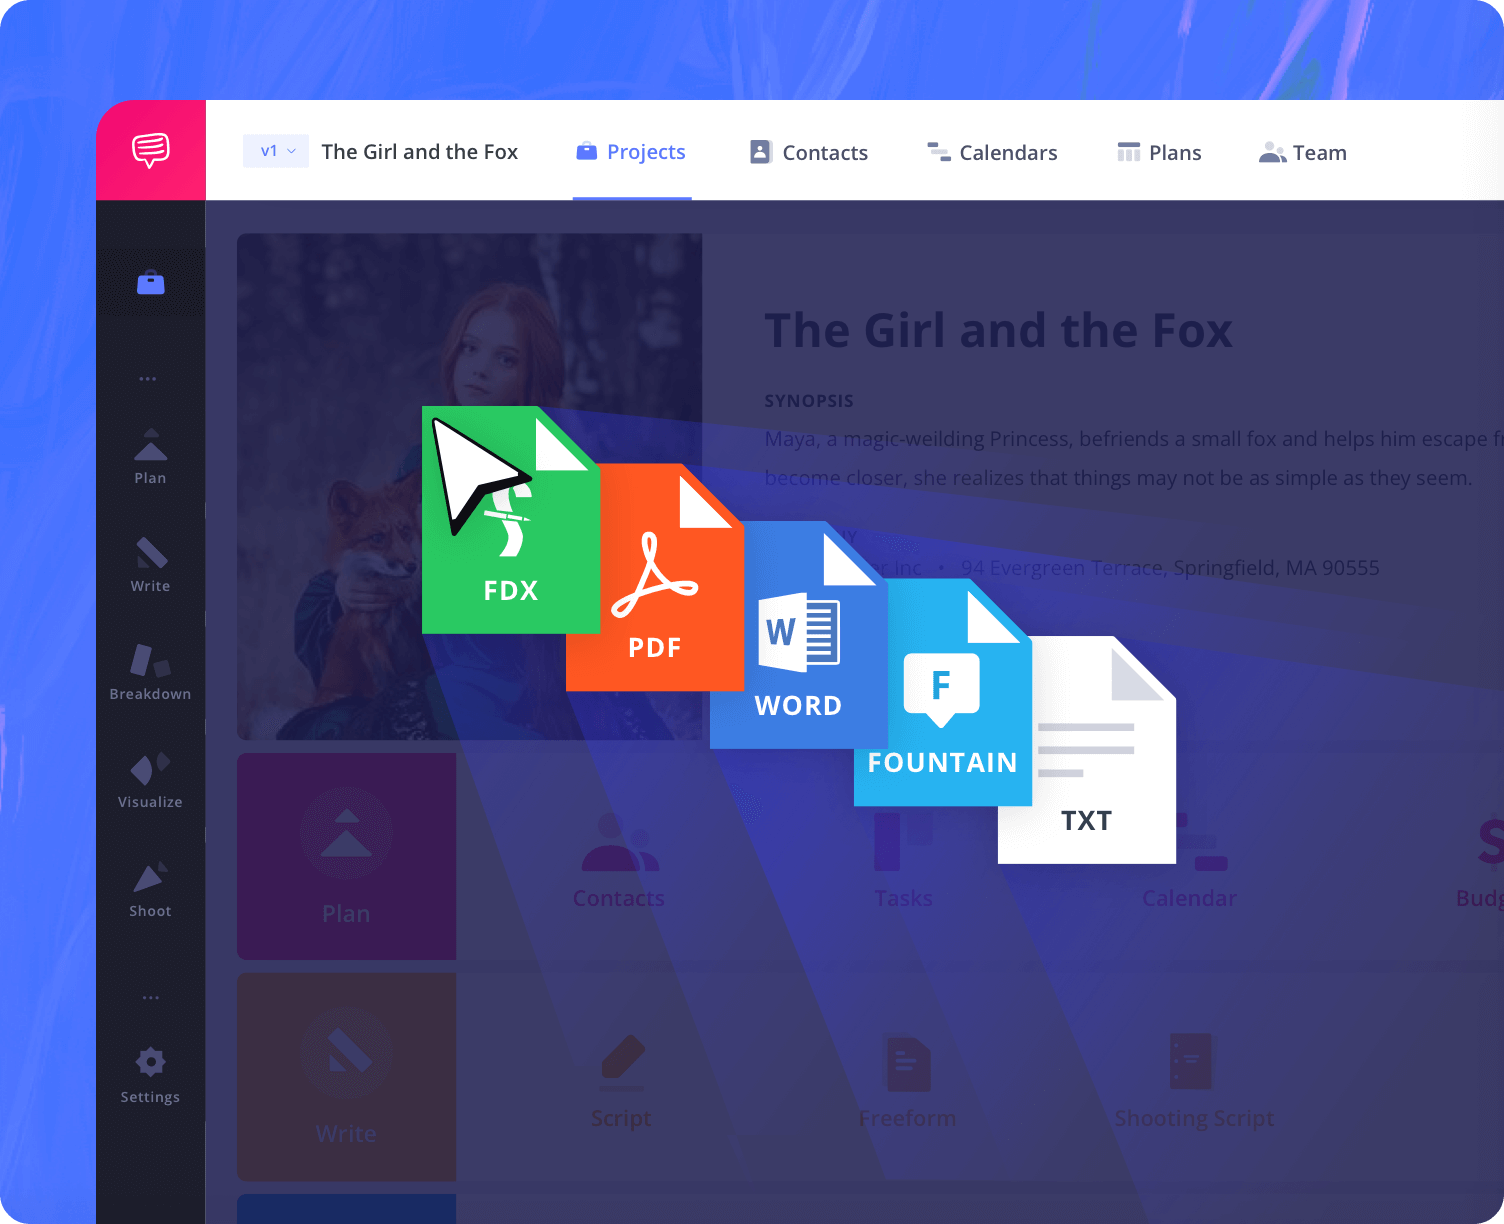Open Settings from the sidebar gear icon
Viewport: 1504px width, 1224px height.
coord(149,1062)
